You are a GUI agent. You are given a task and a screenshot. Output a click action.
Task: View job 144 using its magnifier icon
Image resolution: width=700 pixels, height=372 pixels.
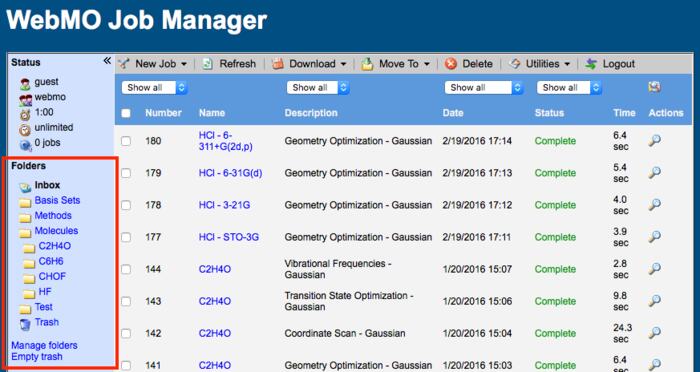pyautogui.click(x=654, y=269)
